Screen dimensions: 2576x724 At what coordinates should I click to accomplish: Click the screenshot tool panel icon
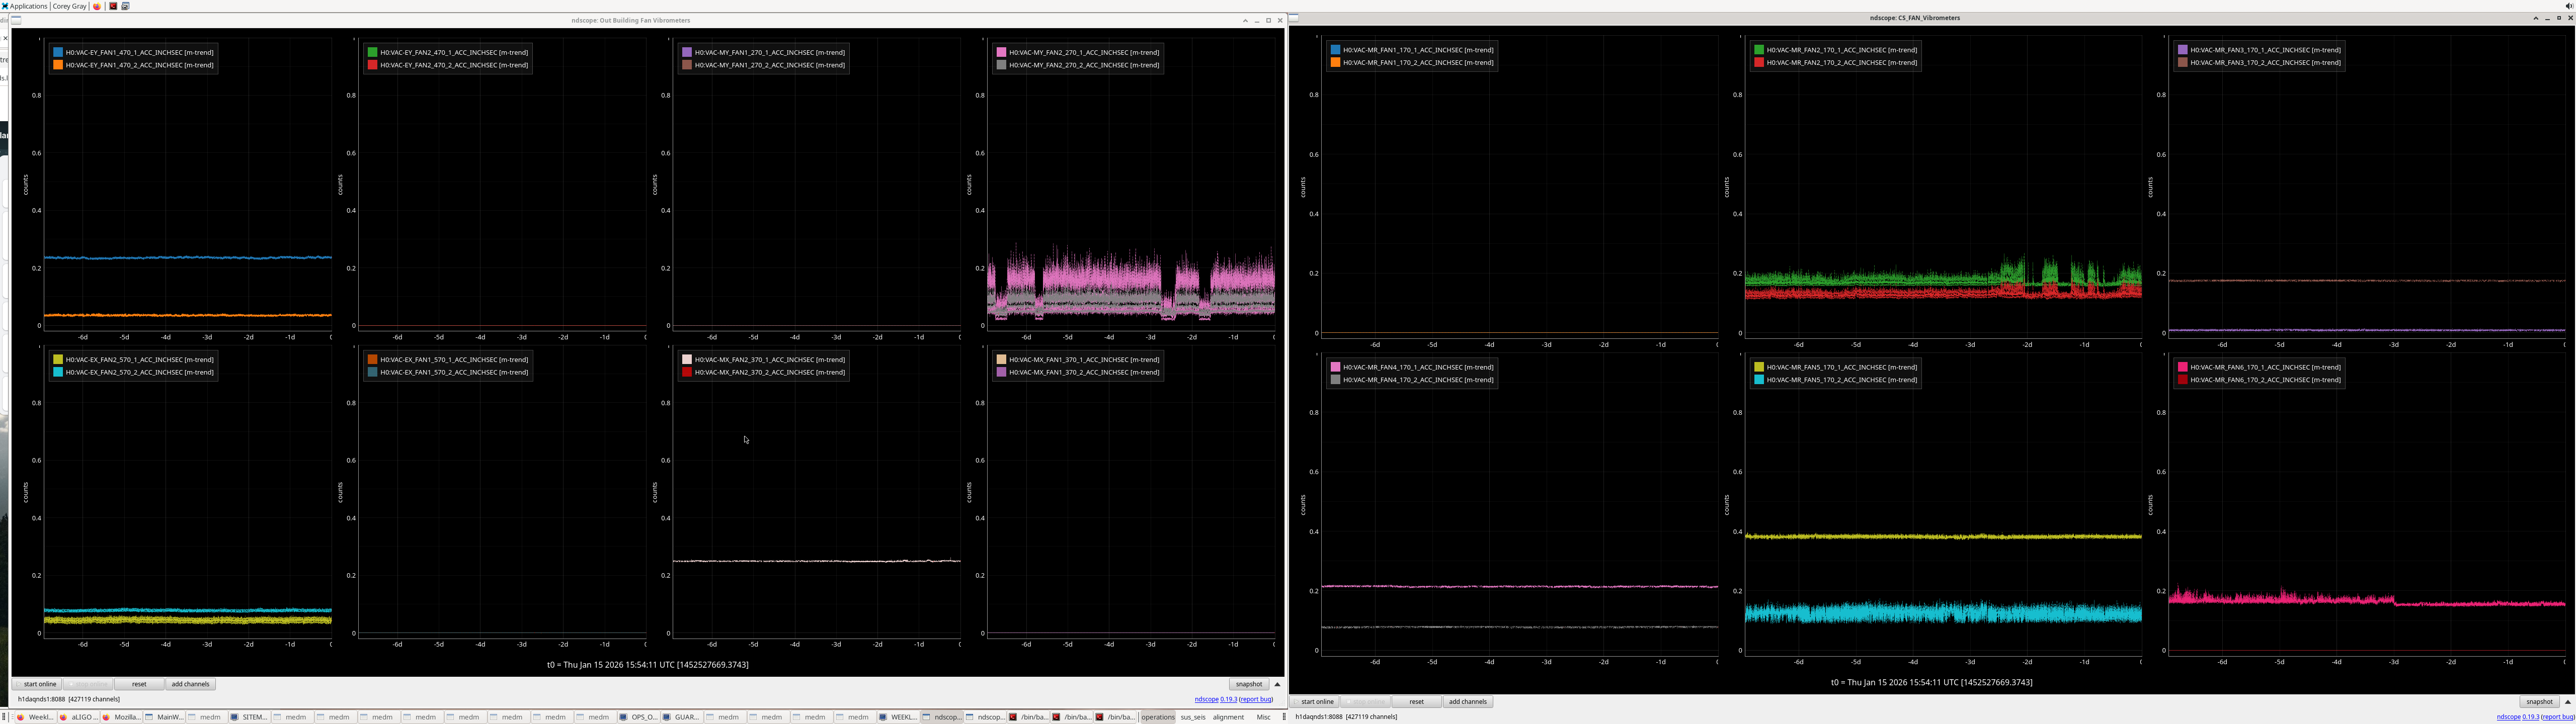tap(126, 6)
